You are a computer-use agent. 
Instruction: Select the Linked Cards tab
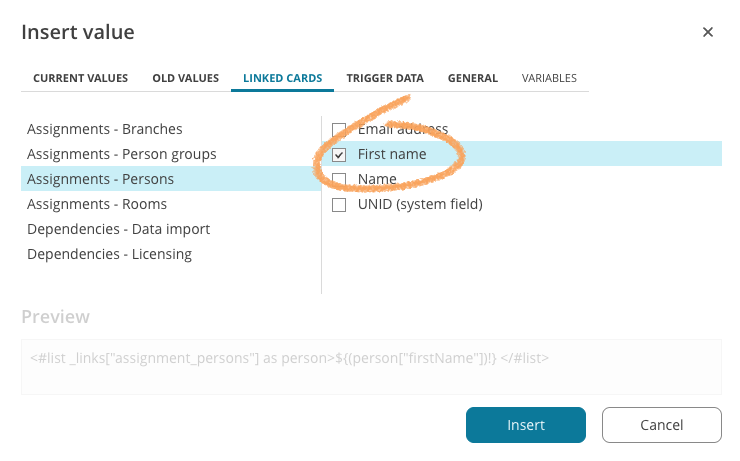pyautogui.click(x=282, y=78)
